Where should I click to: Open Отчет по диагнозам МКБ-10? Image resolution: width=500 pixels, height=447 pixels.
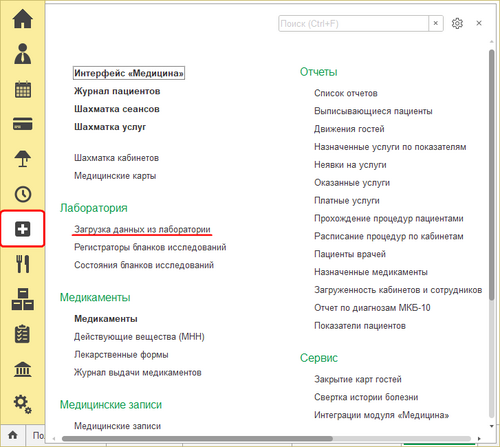tap(372, 308)
